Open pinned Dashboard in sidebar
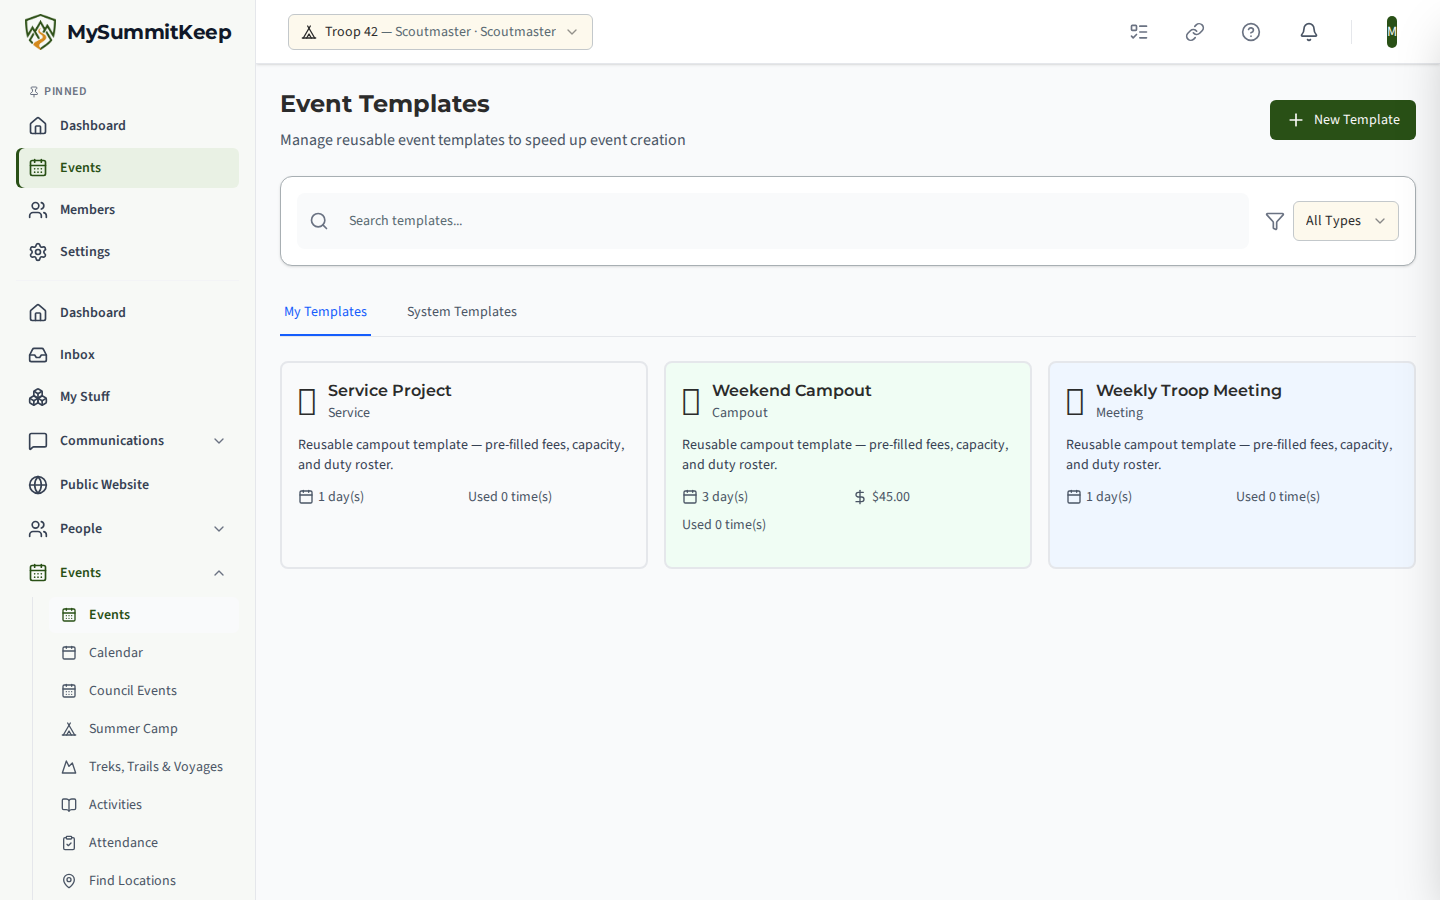This screenshot has width=1440, height=900. (127, 126)
